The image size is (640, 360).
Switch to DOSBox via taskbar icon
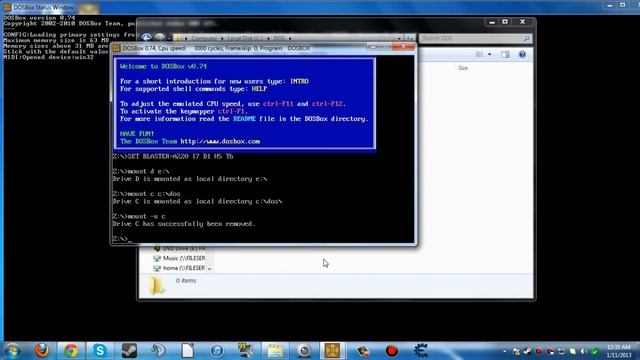(333, 351)
